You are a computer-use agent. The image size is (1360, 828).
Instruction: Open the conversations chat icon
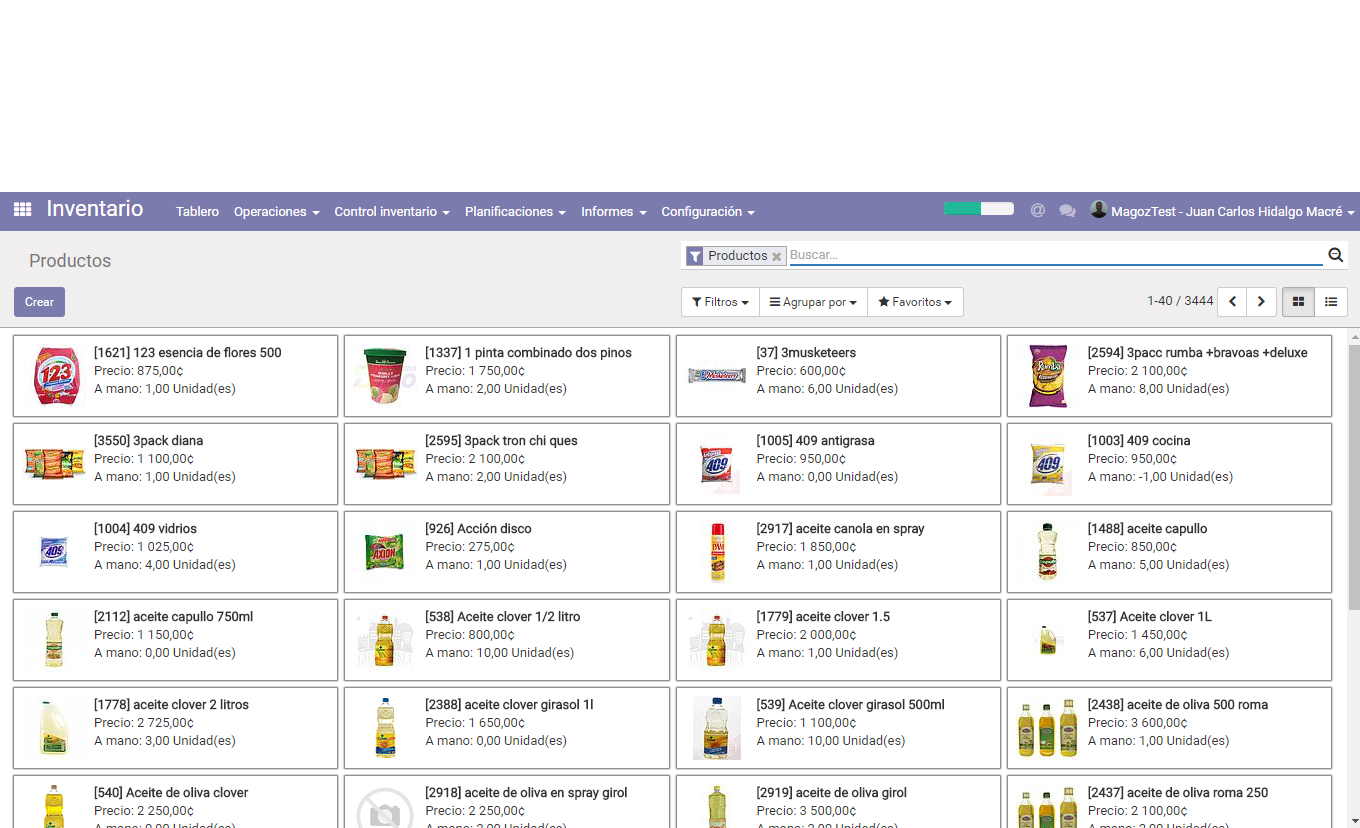click(1067, 211)
